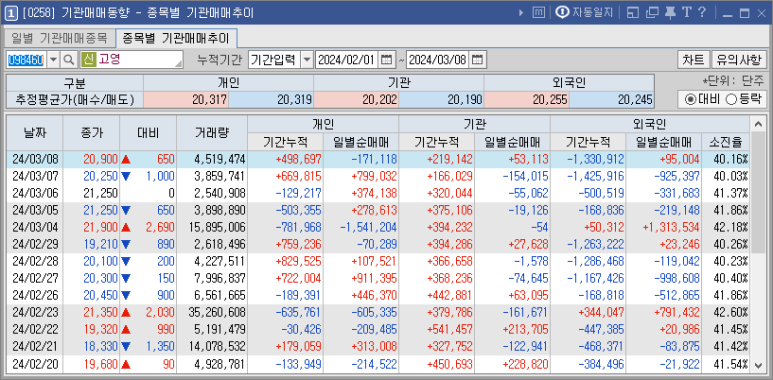Open the start date calendar picker

(x=387, y=60)
